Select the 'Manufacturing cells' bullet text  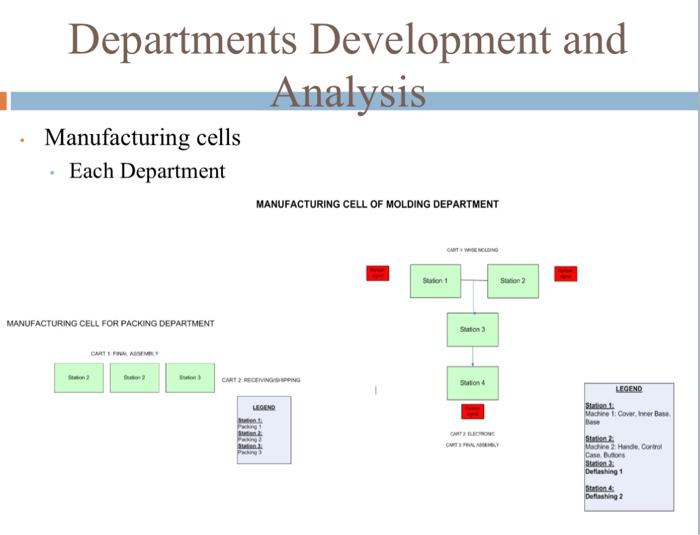tap(142, 137)
